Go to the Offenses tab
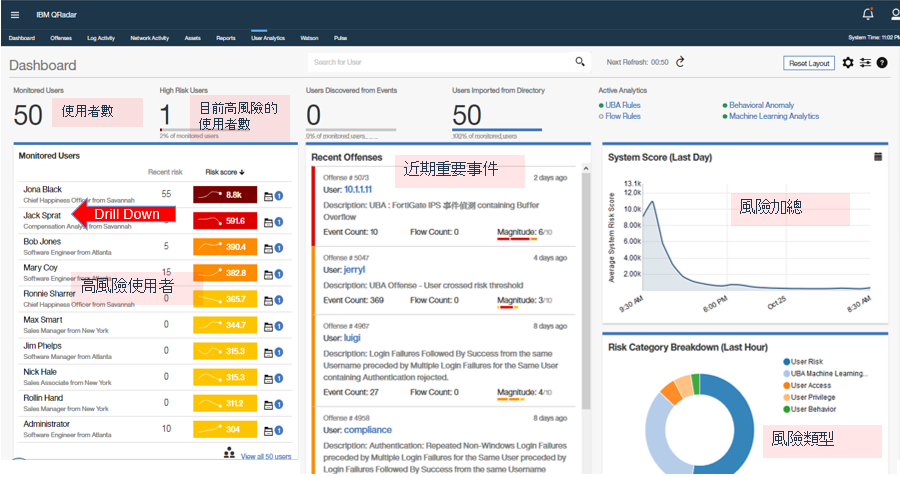Screen dimensions: 900x477 click(61, 38)
